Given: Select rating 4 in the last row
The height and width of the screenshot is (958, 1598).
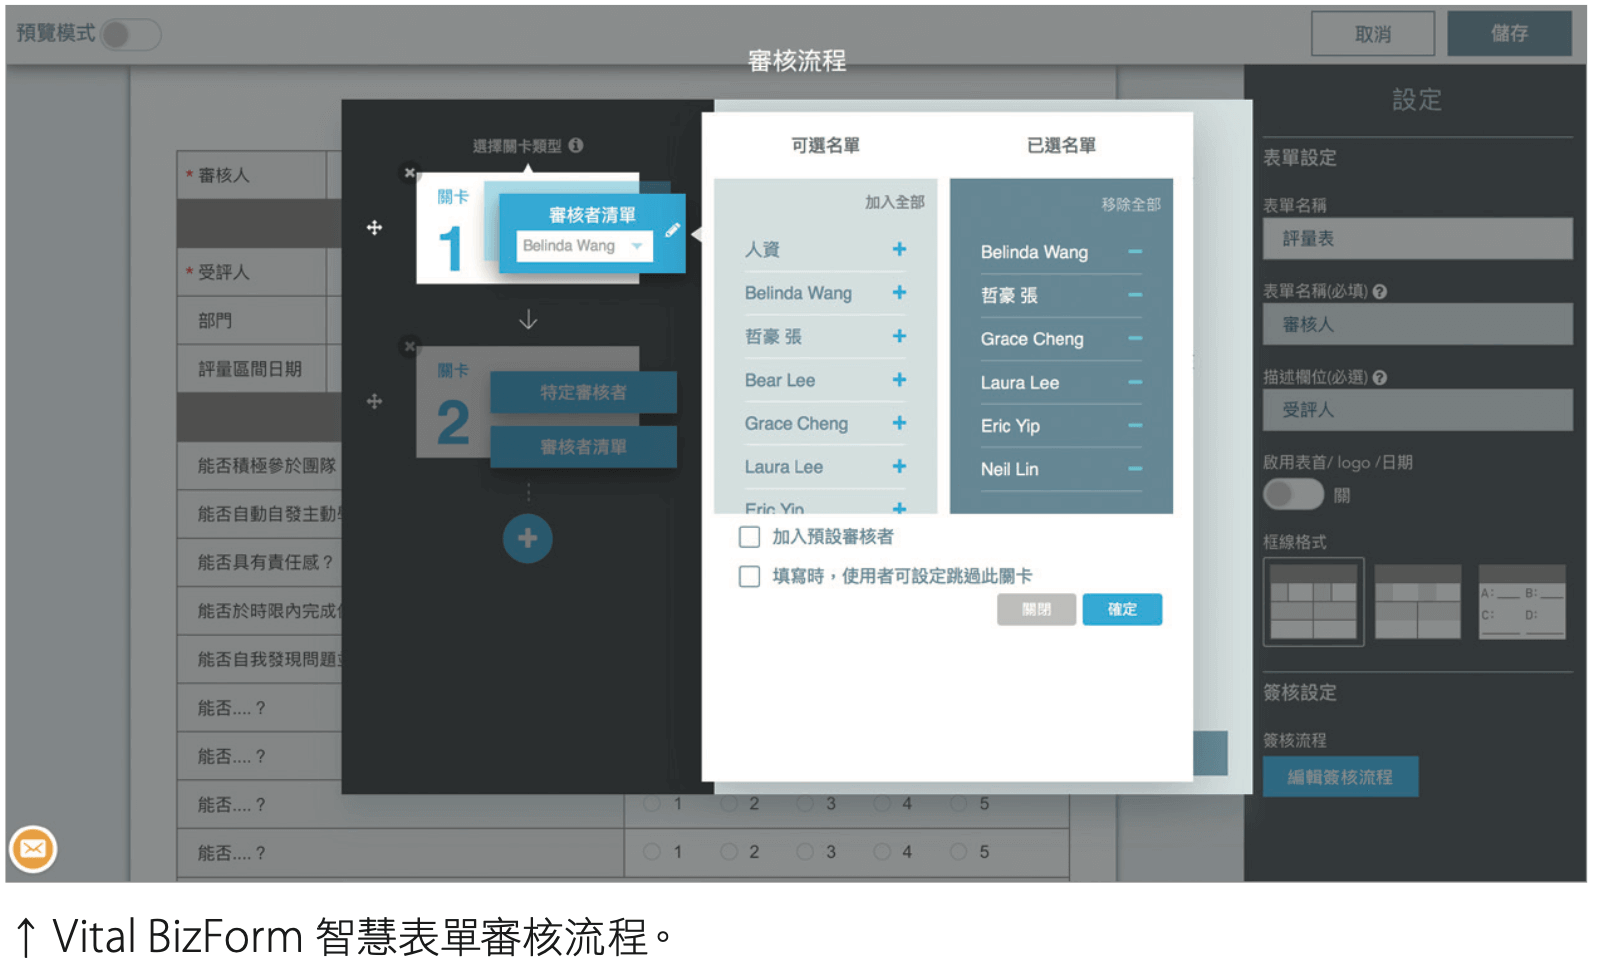Looking at the screenshot, I should click(883, 851).
